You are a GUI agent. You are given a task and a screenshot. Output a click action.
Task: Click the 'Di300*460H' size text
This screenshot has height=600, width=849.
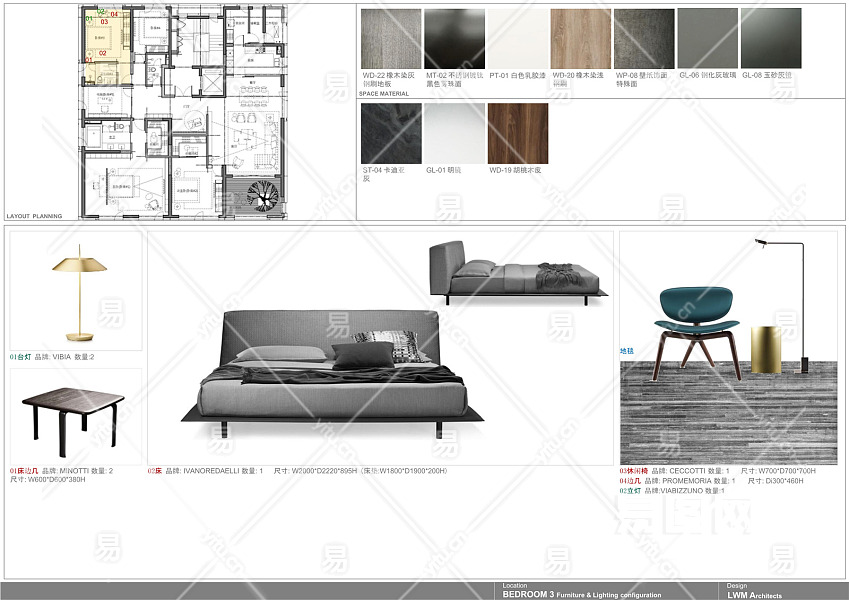tap(785, 481)
